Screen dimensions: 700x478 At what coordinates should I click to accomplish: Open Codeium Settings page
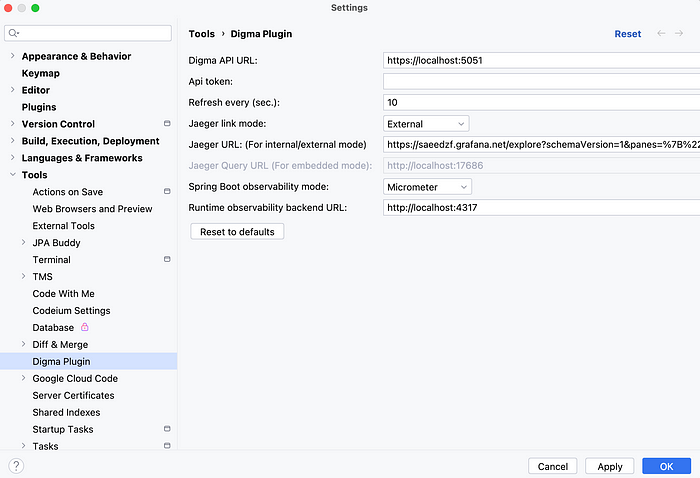[71, 311]
